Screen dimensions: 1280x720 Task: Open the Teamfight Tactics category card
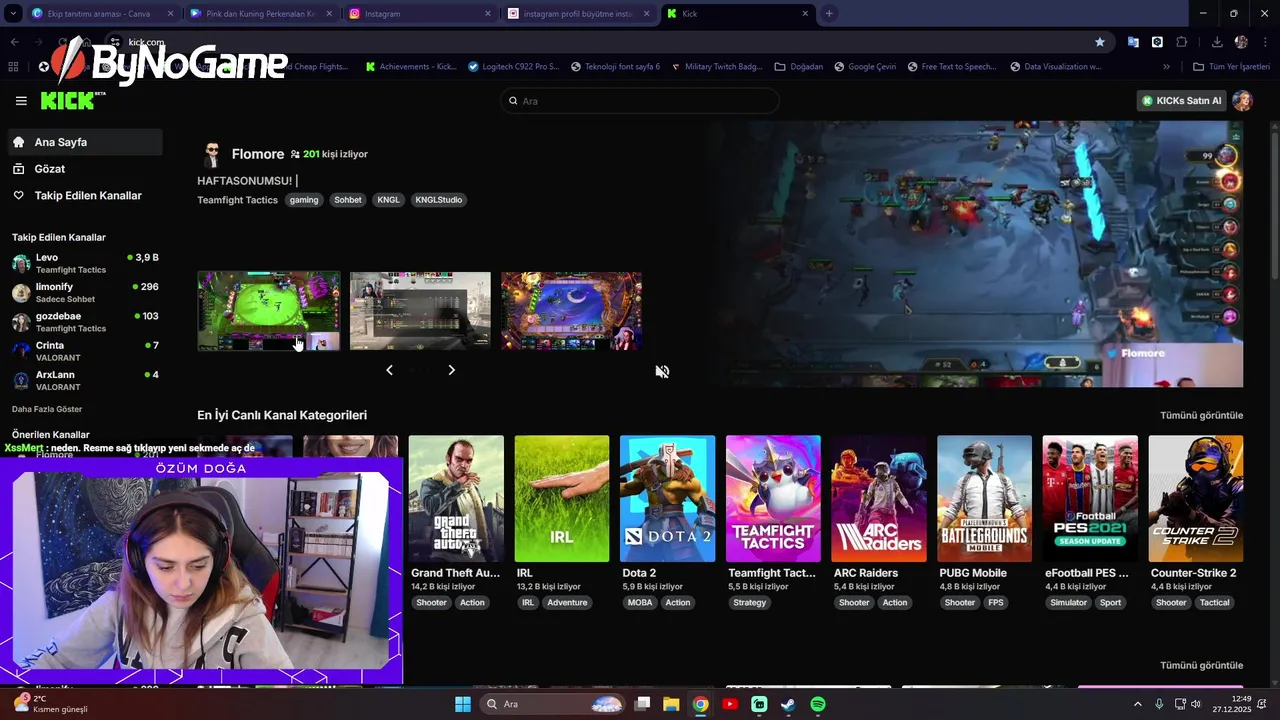773,498
